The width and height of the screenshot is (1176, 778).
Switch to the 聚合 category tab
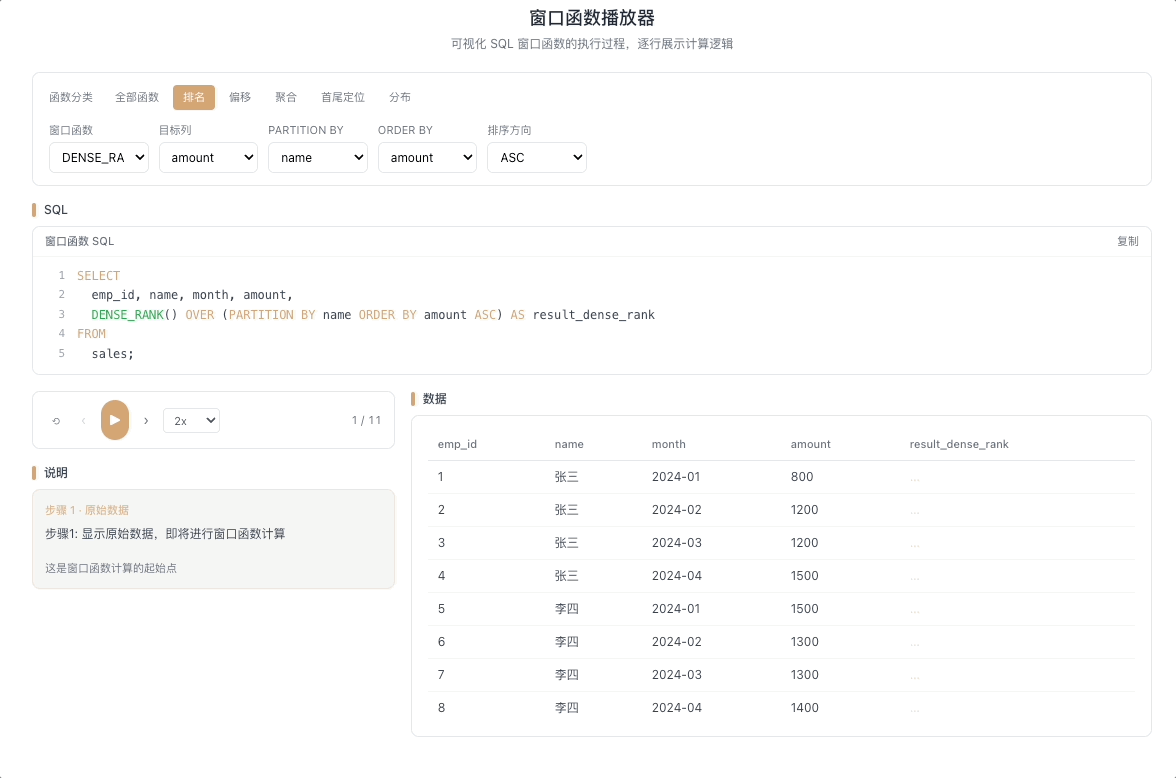click(286, 98)
